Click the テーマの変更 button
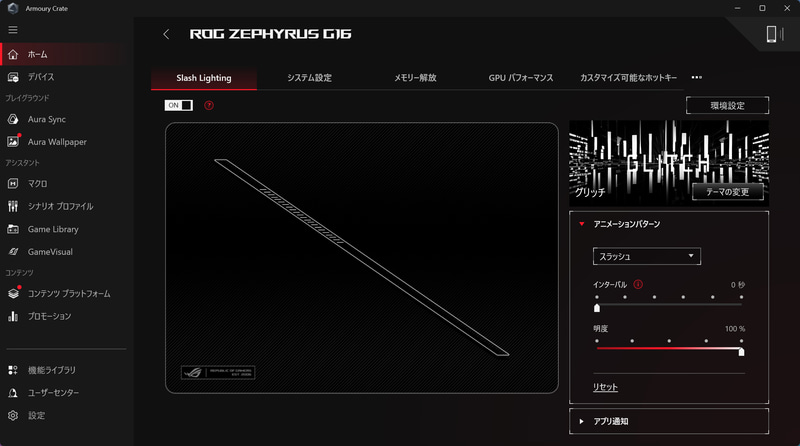 [x=728, y=192]
